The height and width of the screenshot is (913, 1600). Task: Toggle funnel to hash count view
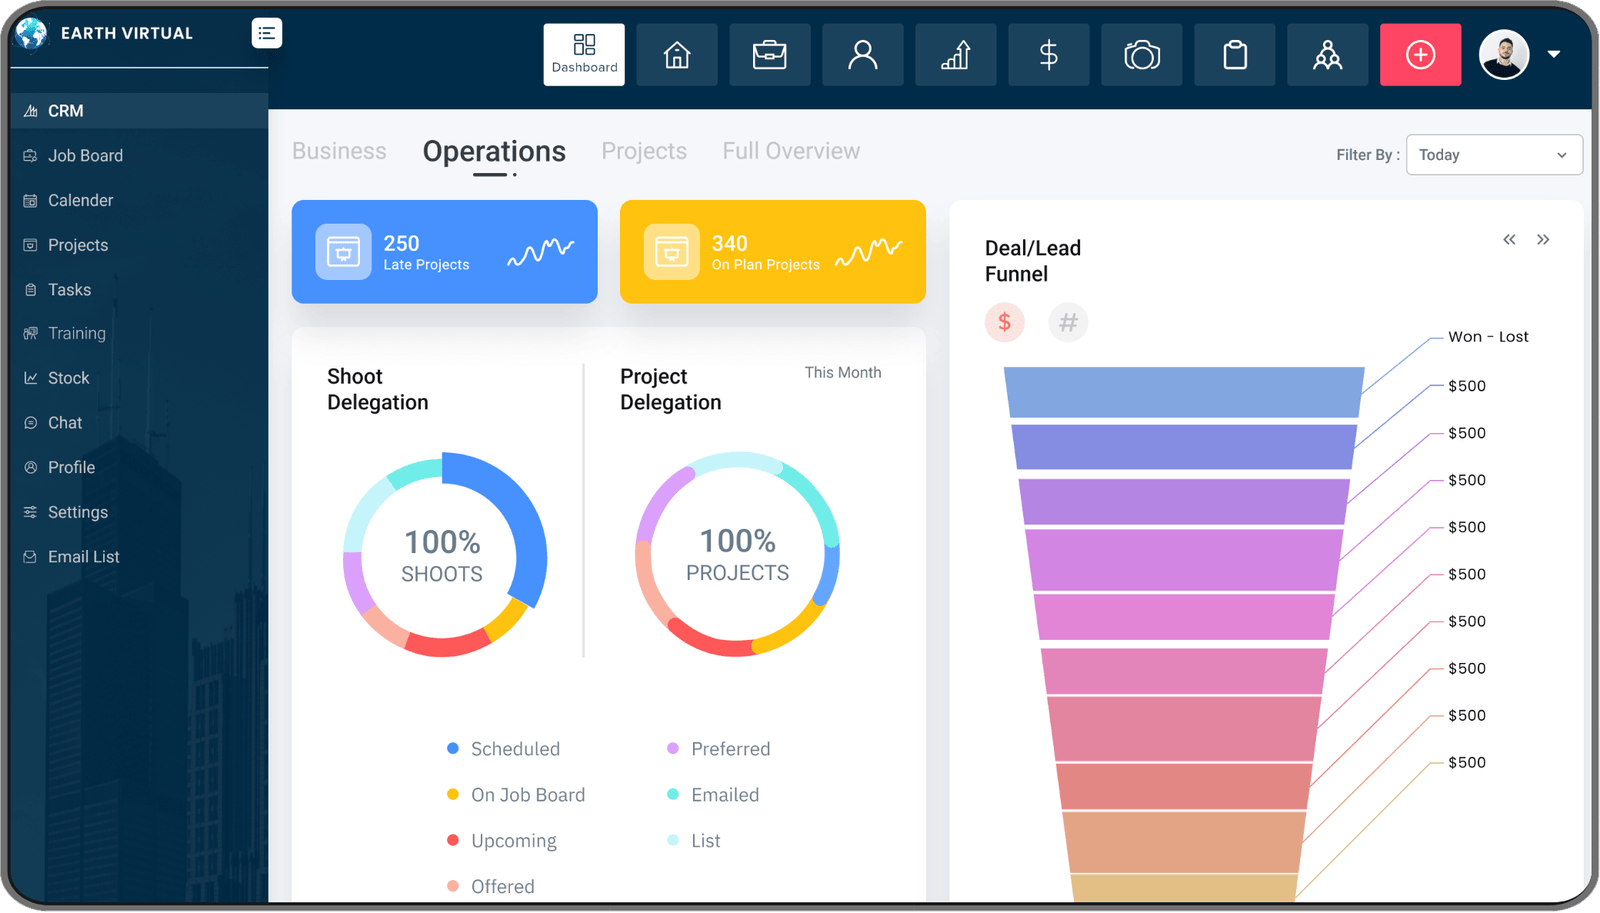(1068, 322)
